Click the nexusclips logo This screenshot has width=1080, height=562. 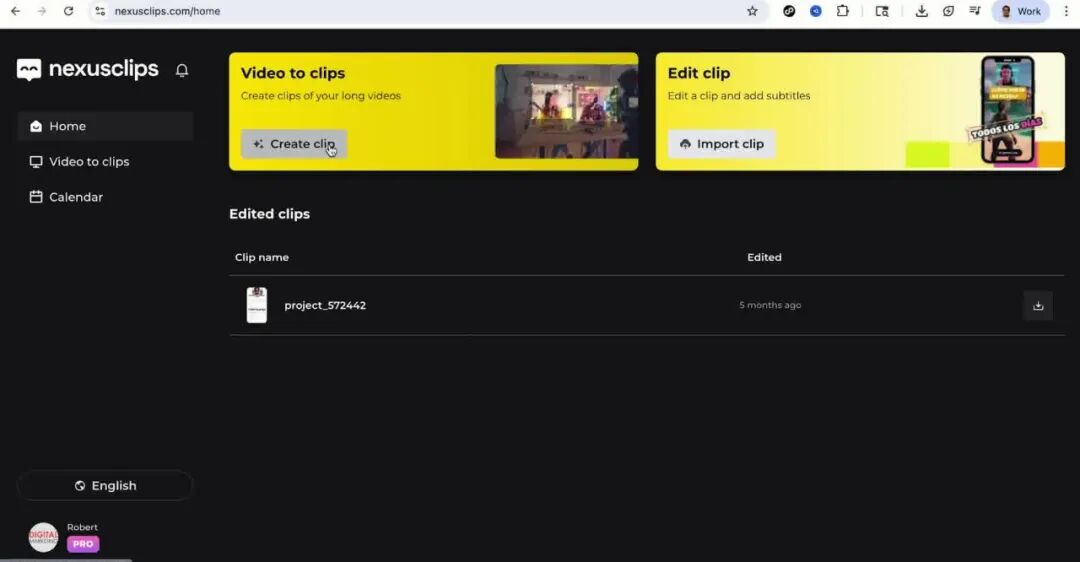[87, 69]
